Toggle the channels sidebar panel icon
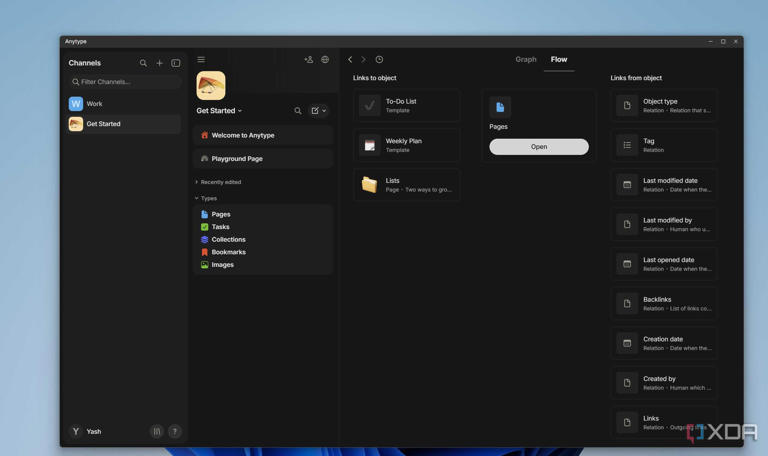 tap(175, 63)
